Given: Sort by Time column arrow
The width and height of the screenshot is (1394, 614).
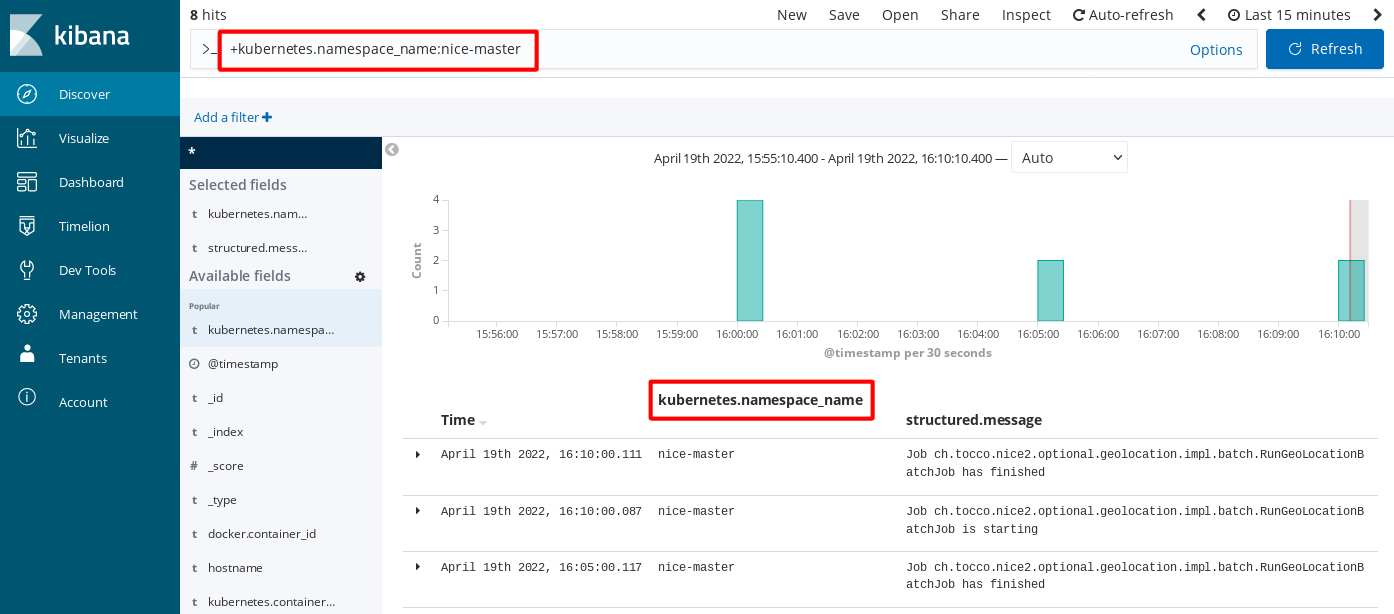Looking at the screenshot, I should pos(483,422).
